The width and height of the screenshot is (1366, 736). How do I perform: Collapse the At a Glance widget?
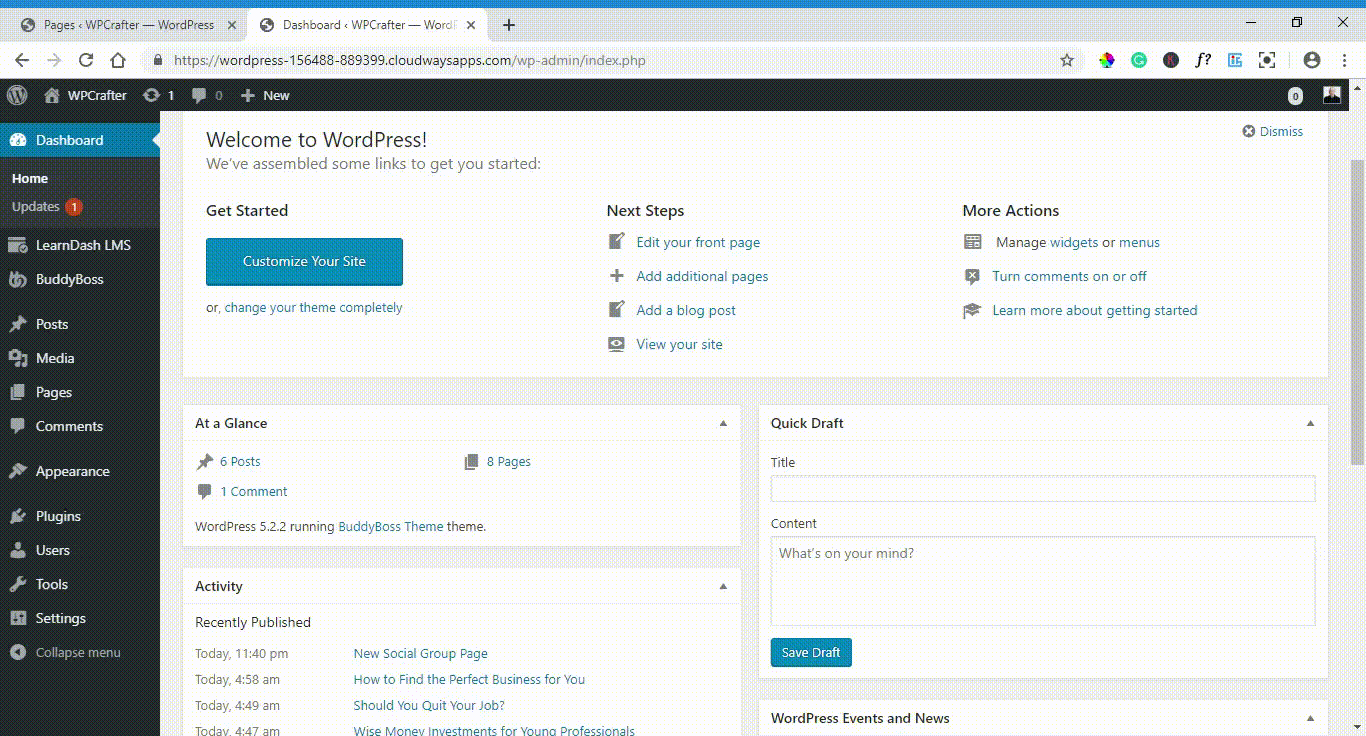click(x=724, y=423)
